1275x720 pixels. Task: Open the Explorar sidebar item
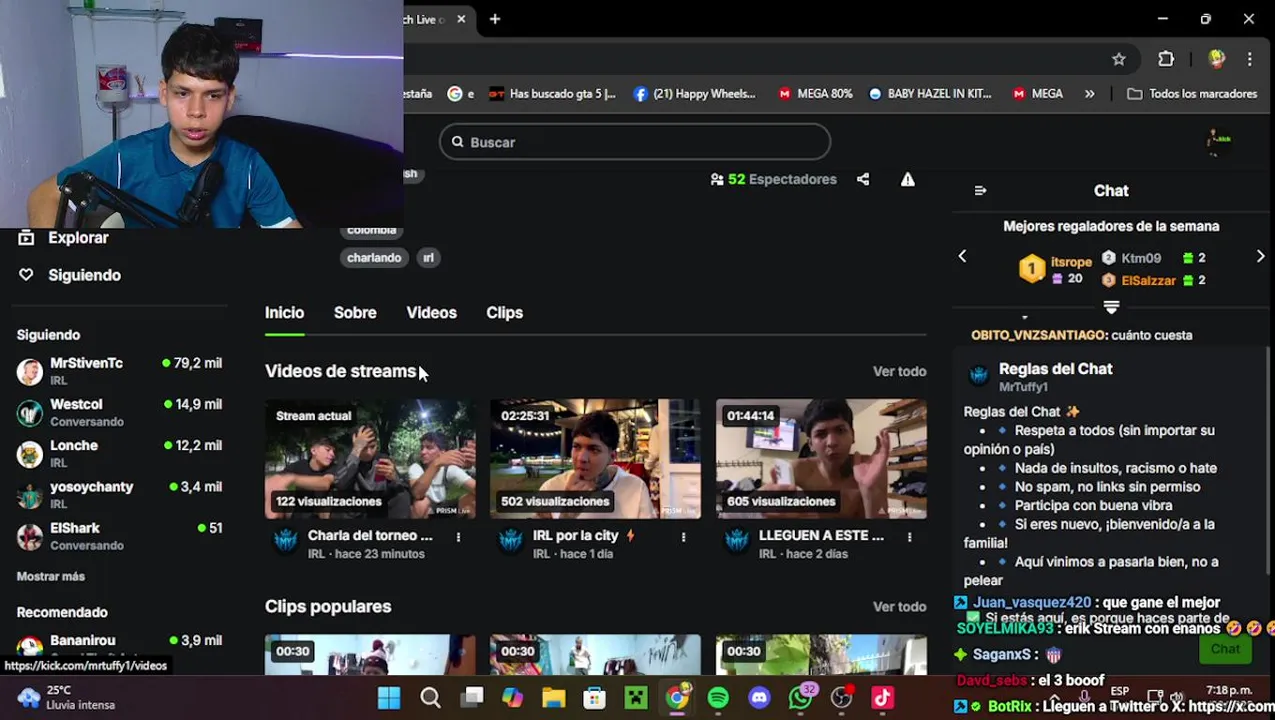[x=63, y=238]
